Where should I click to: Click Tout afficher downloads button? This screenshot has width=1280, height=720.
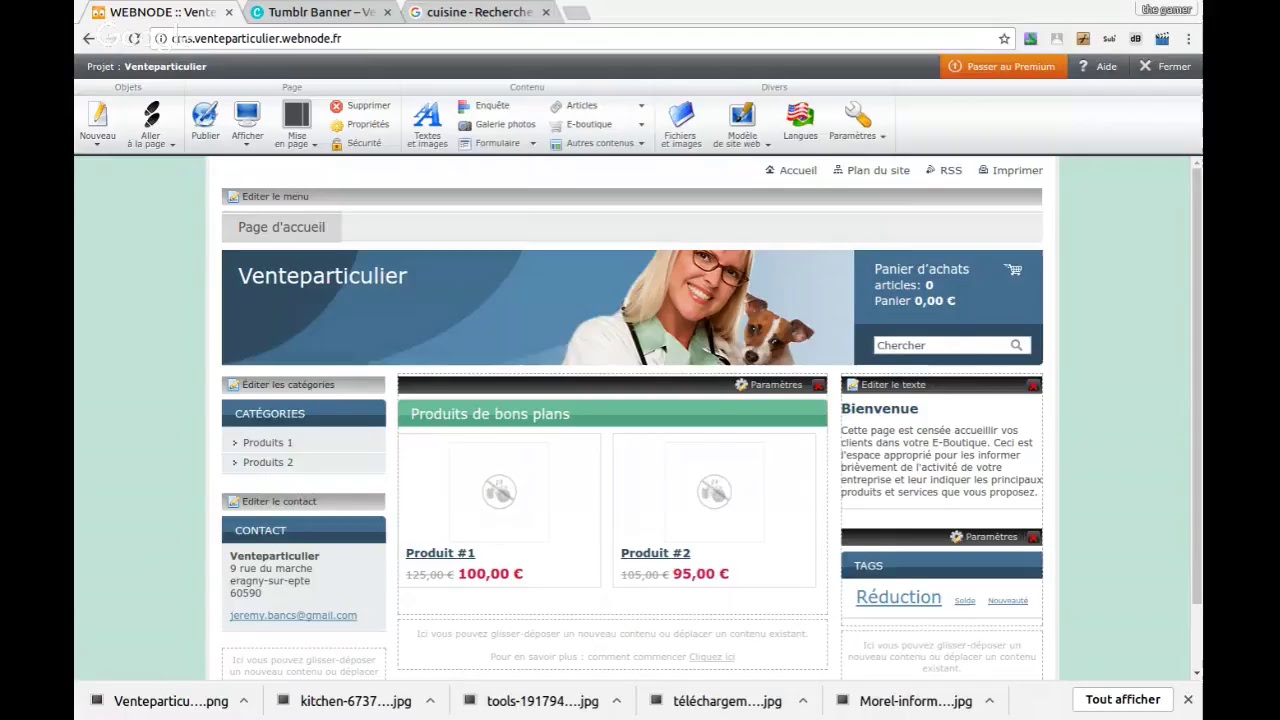[1123, 699]
